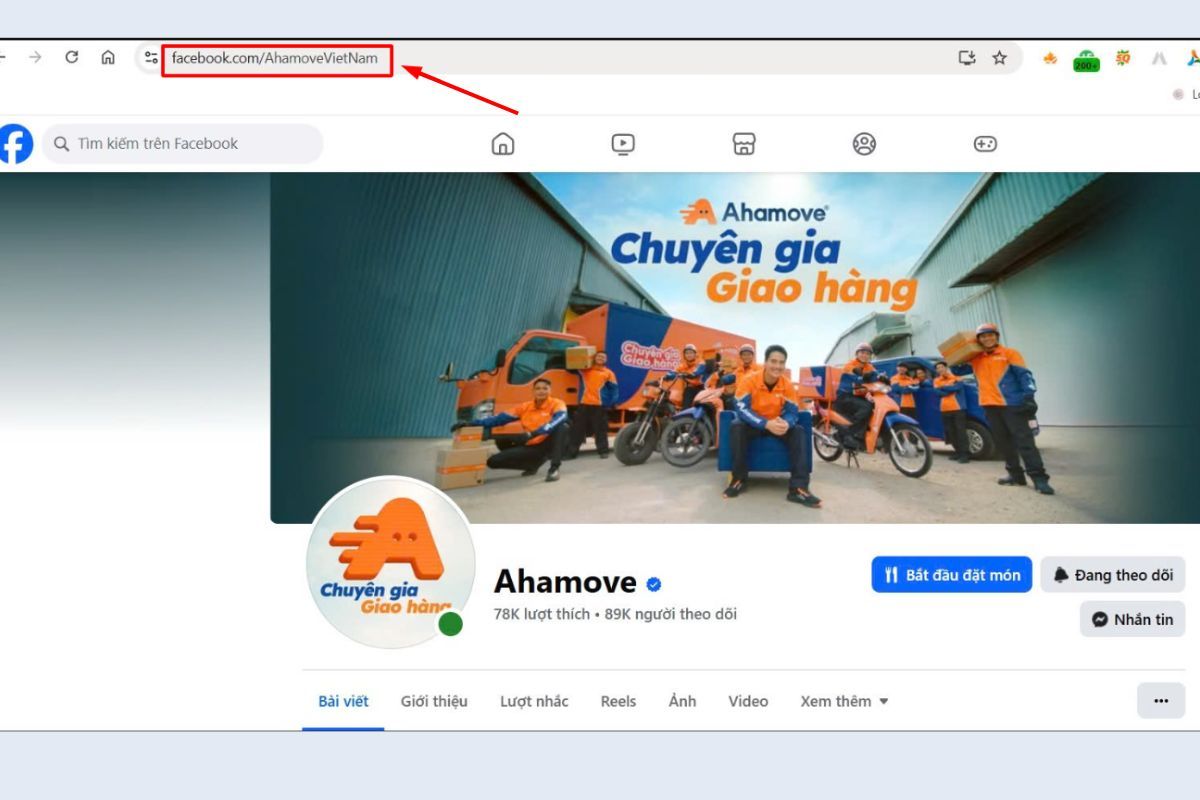Switch to the Reels tab
Viewport: 1200px width, 800px height.
[618, 701]
